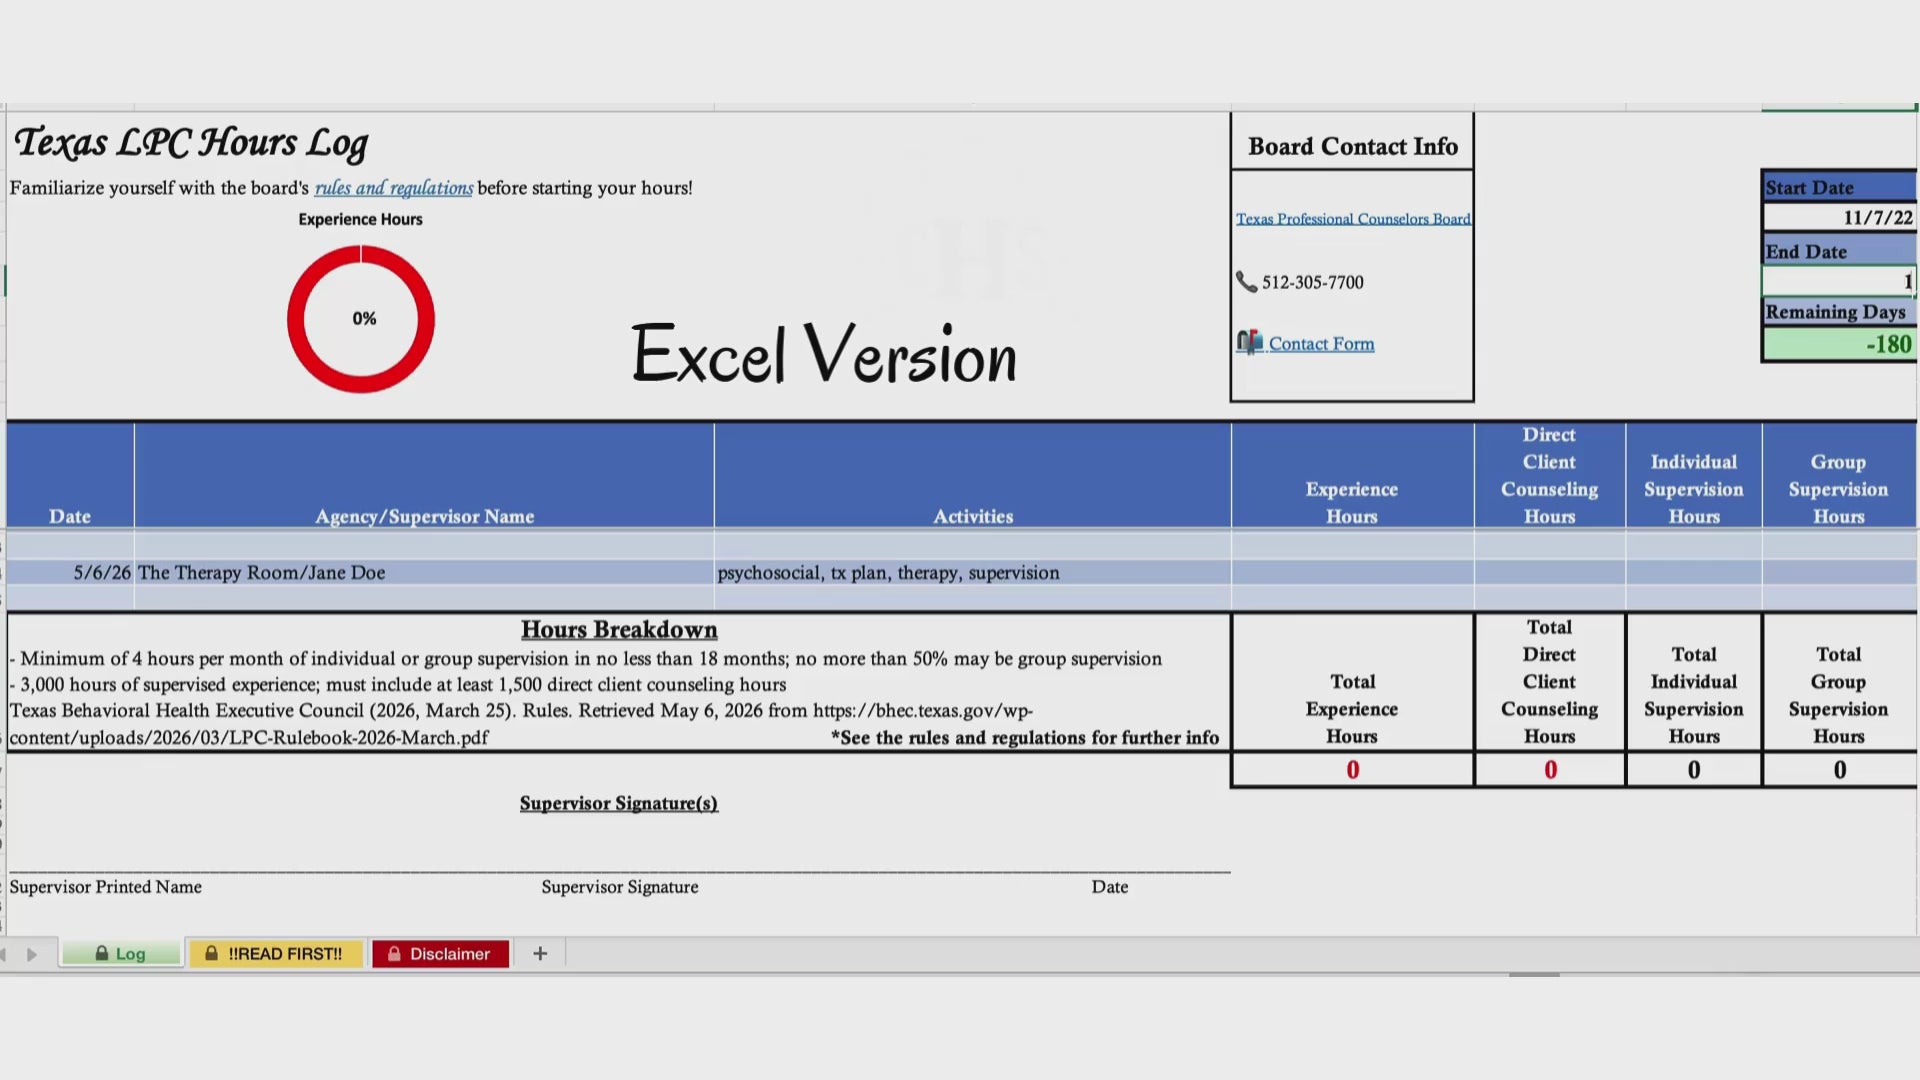Viewport: 1920px width, 1080px height.
Task: Click the Experience Hours donut chart
Action: click(x=361, y=319)
